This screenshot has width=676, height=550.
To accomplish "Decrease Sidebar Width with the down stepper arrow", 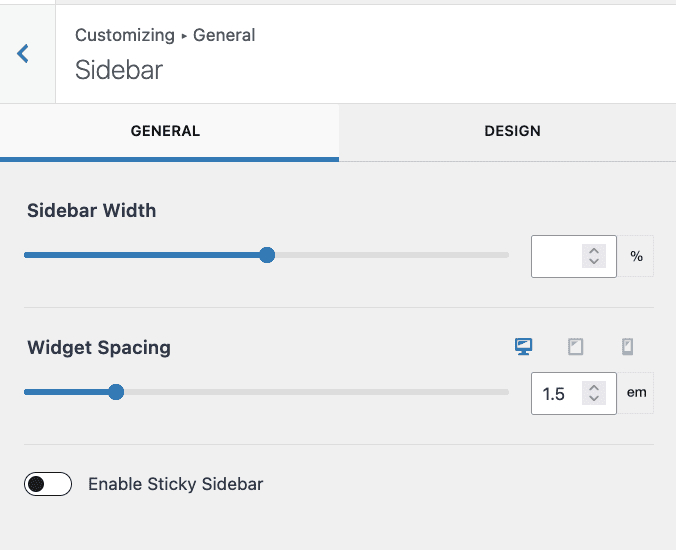I will tap(594, 261).
